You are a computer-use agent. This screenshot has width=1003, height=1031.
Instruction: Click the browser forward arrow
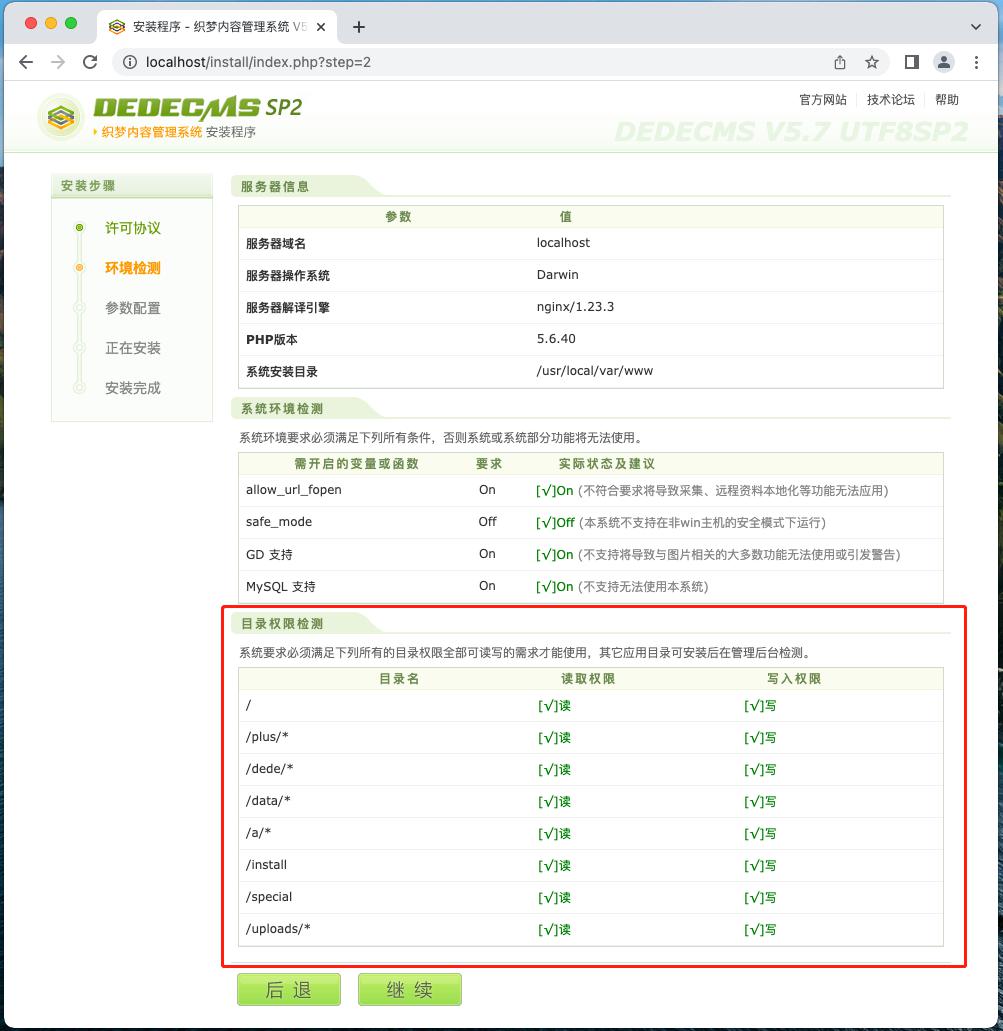coord(59,62)
